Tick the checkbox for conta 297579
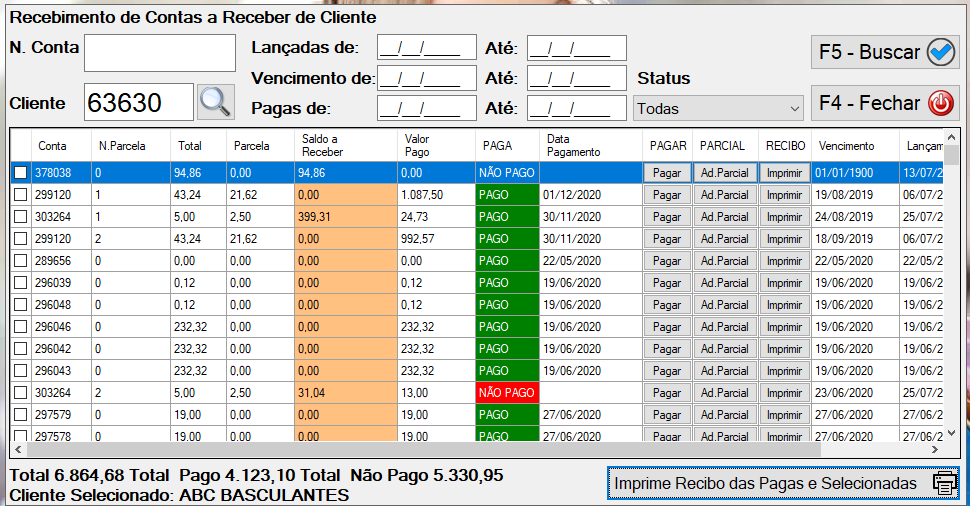This screenshot has width=970, height=506. click(x=20, y=414)
